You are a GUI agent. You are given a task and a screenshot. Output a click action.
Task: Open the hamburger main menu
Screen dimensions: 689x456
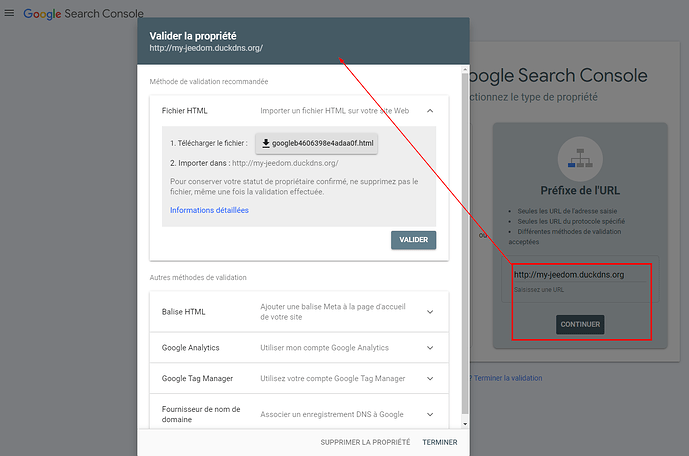point(9,13)
